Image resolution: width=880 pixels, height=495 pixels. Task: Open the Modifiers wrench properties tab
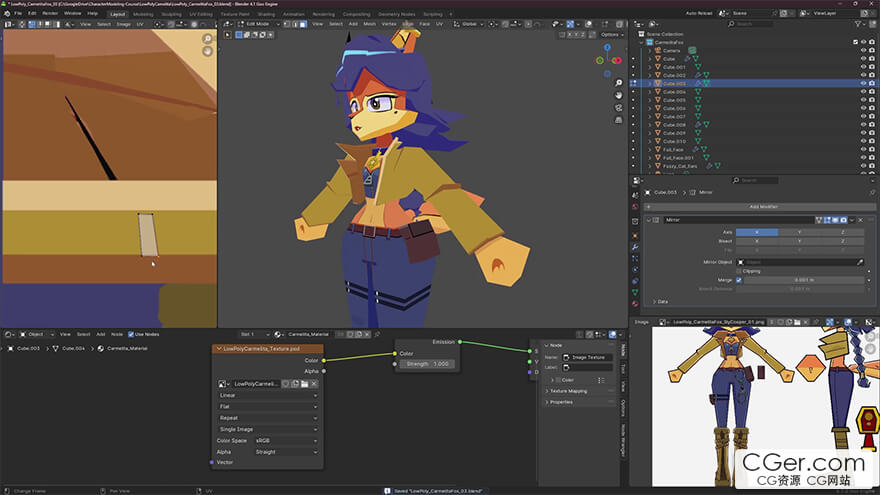pyautogui.click(x=634, y=247)
